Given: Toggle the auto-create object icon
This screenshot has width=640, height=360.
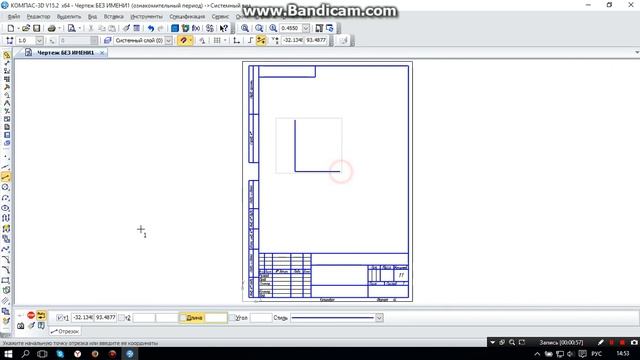Looking at the screenshot, I should click(41, 315).
